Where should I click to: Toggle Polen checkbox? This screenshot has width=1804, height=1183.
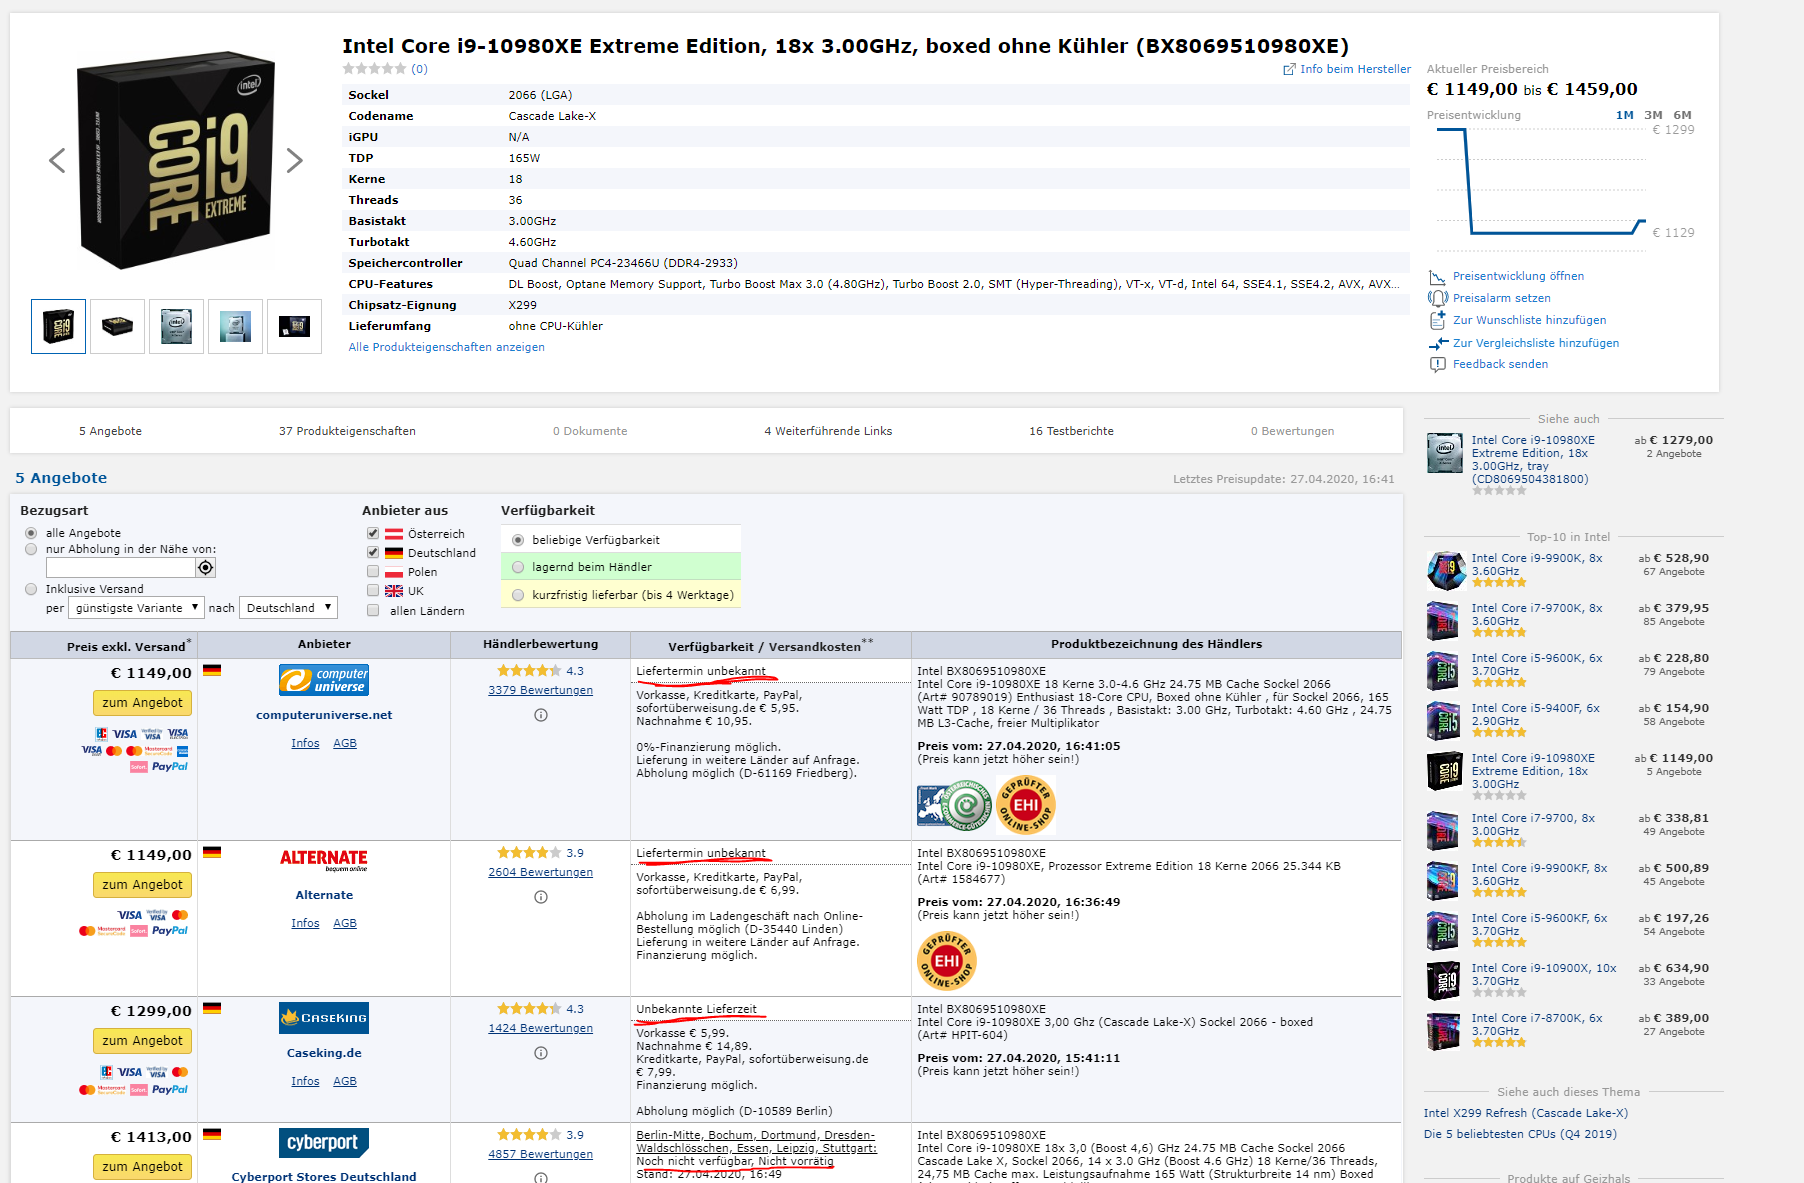[373, 572]
